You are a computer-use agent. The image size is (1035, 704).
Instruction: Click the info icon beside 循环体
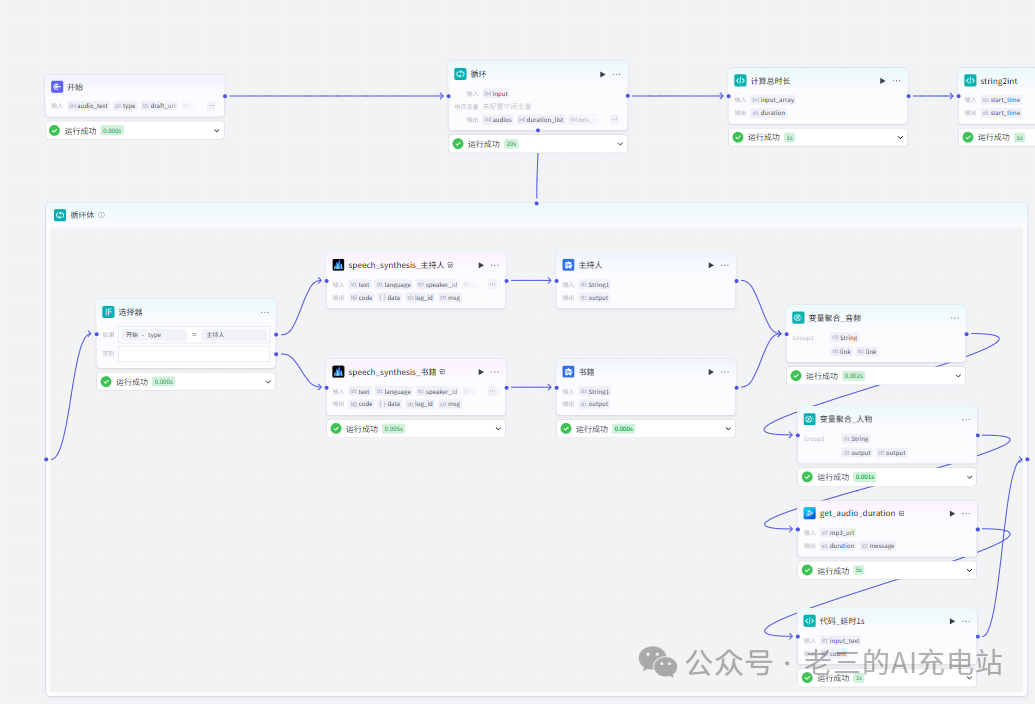[102, 215]
